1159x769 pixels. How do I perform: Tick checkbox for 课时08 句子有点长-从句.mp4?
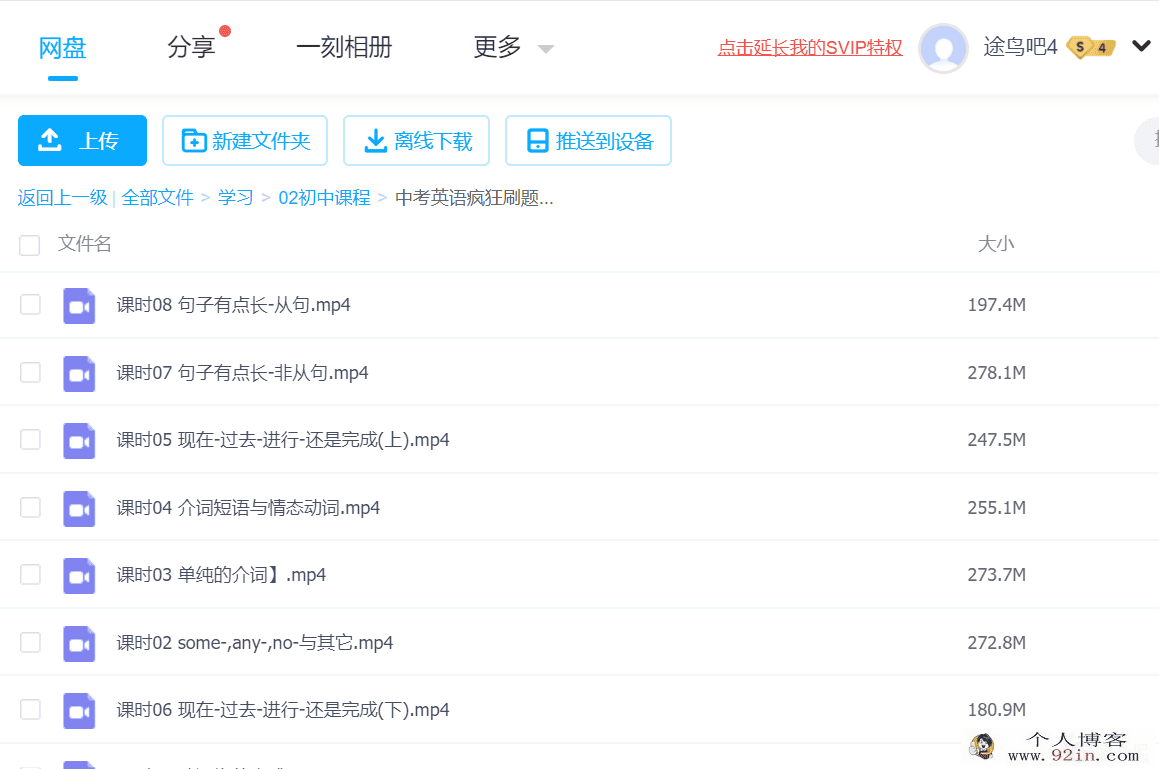[x=30, y=305]
